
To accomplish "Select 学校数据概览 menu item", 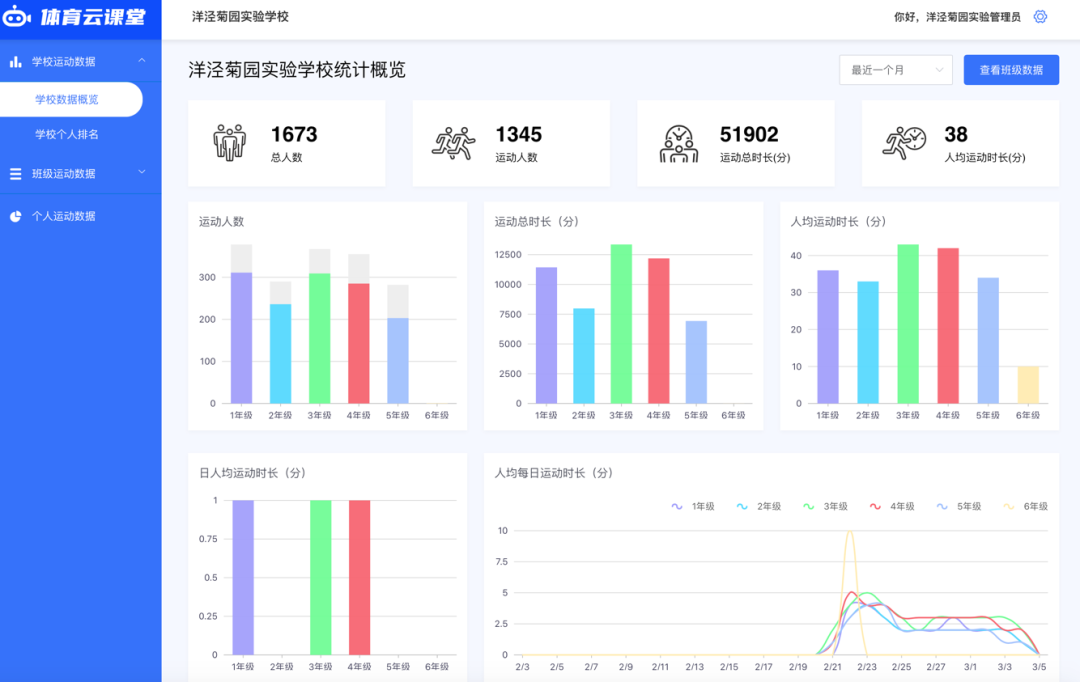I will pos(67,100).
